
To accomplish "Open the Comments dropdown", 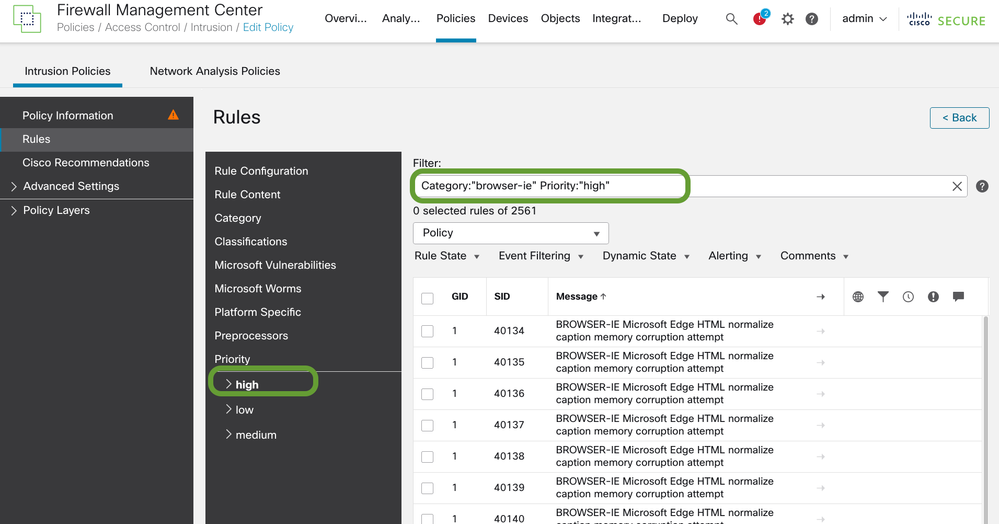I will (814, 256).
